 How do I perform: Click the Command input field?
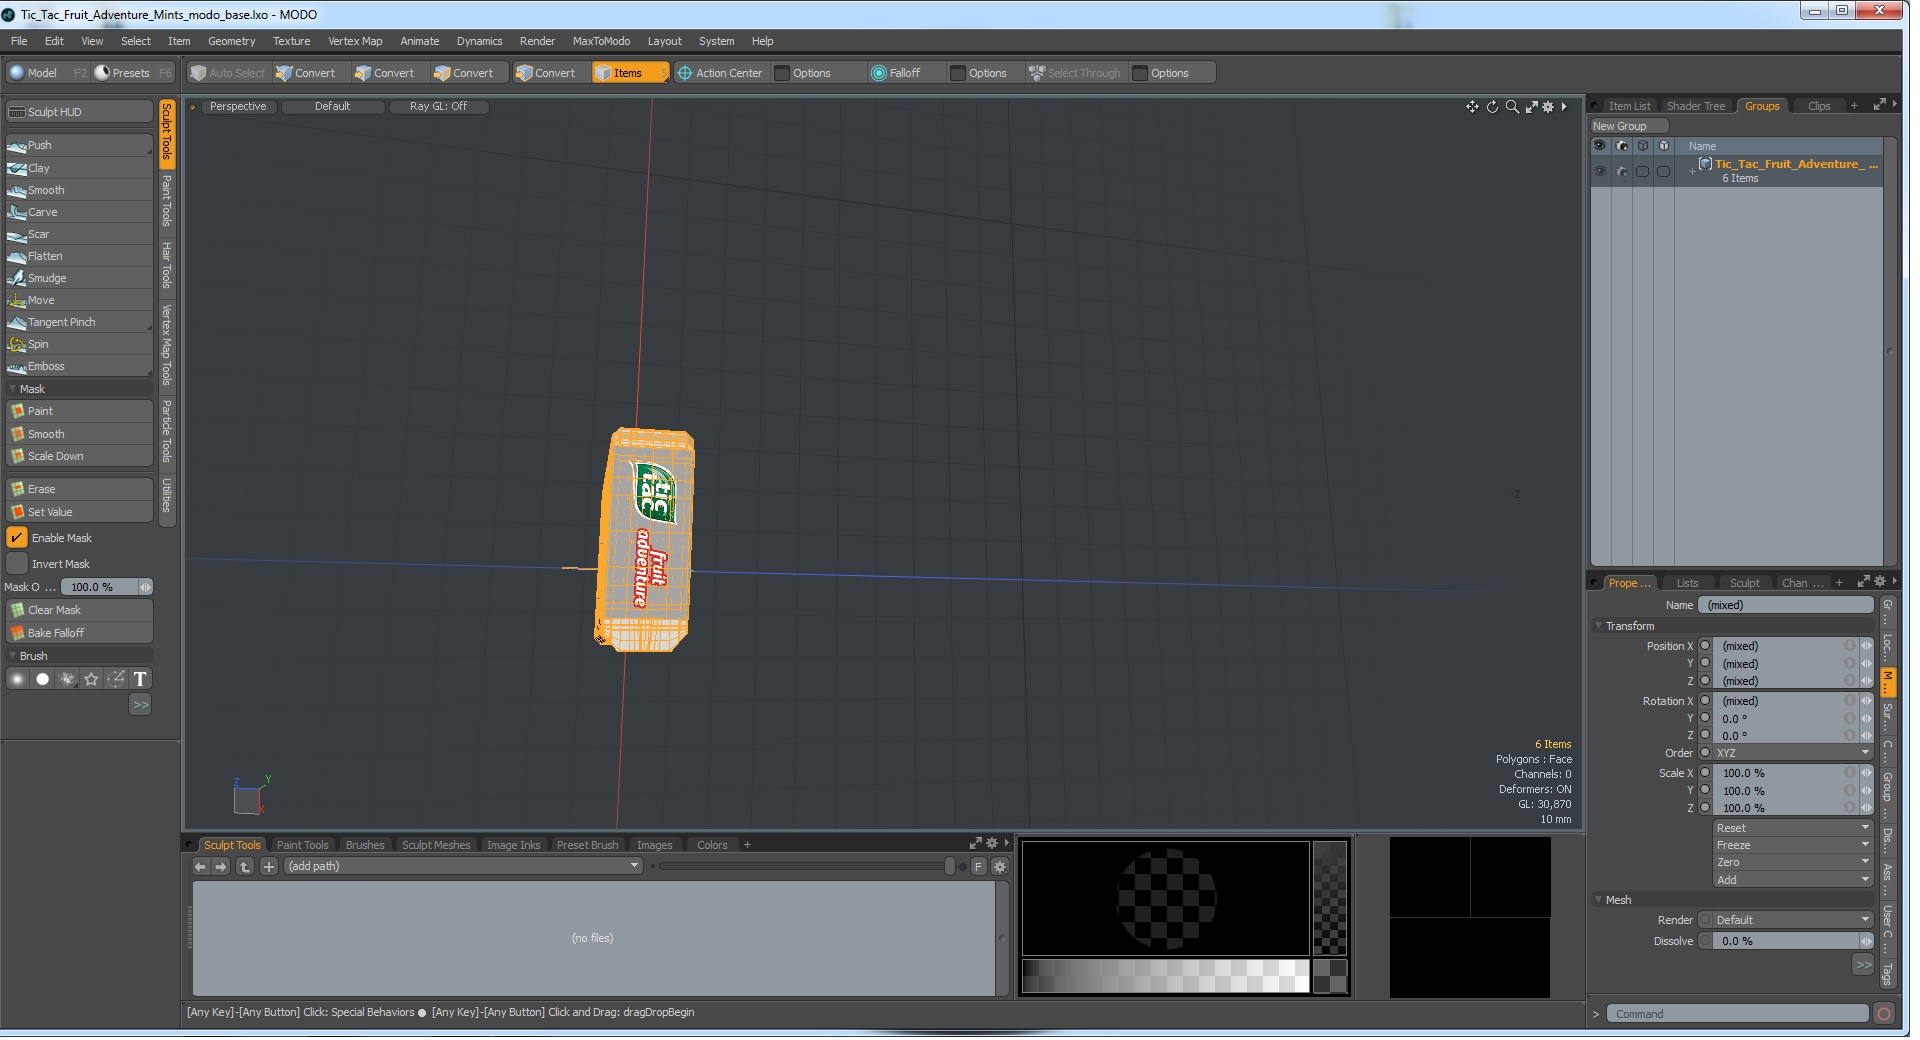pyautogui.click(x=1737, y=1015)
